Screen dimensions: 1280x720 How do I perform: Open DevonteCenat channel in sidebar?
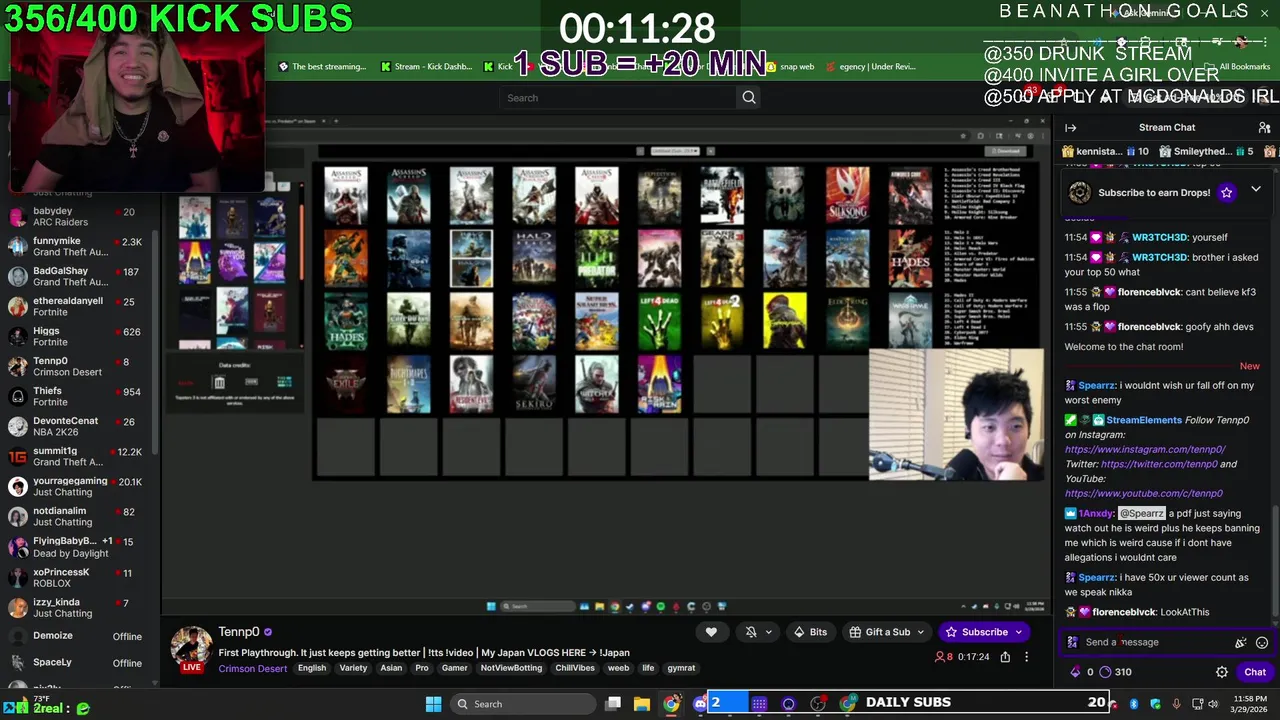click(78, 427)
